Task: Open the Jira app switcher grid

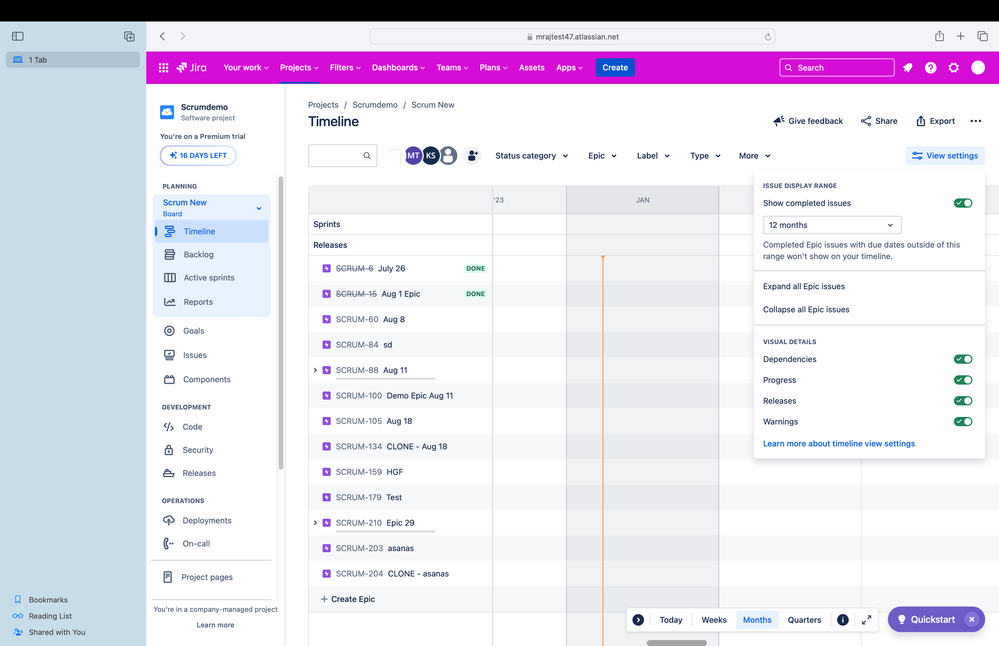Action: tap(163, 68)
